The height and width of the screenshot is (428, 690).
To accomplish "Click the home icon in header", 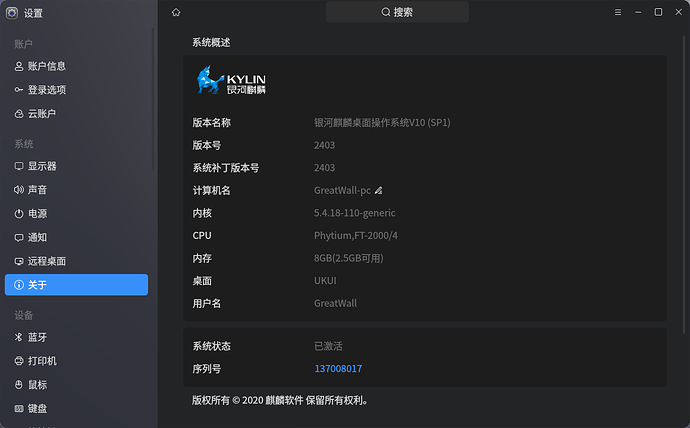I will [x=176, y=12].
